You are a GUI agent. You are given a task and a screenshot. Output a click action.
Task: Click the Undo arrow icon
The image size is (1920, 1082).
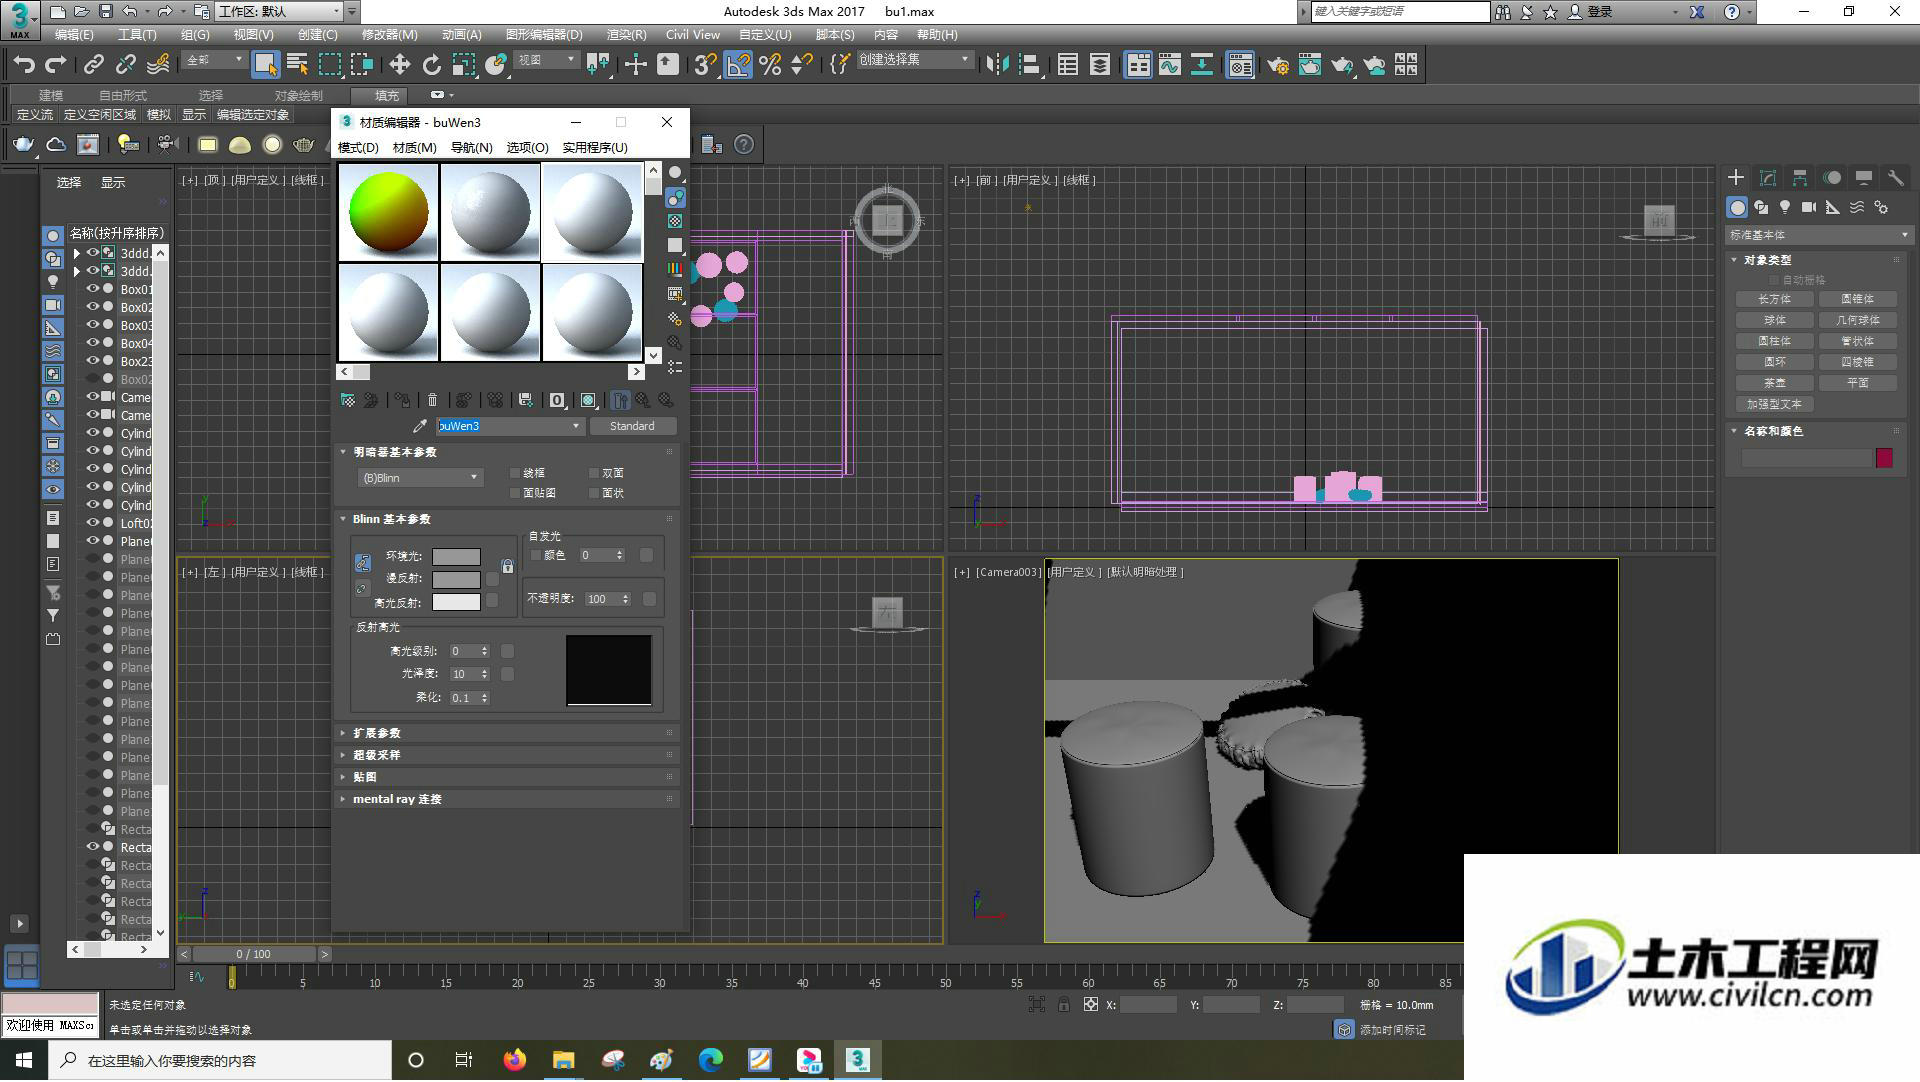point(24,65)
